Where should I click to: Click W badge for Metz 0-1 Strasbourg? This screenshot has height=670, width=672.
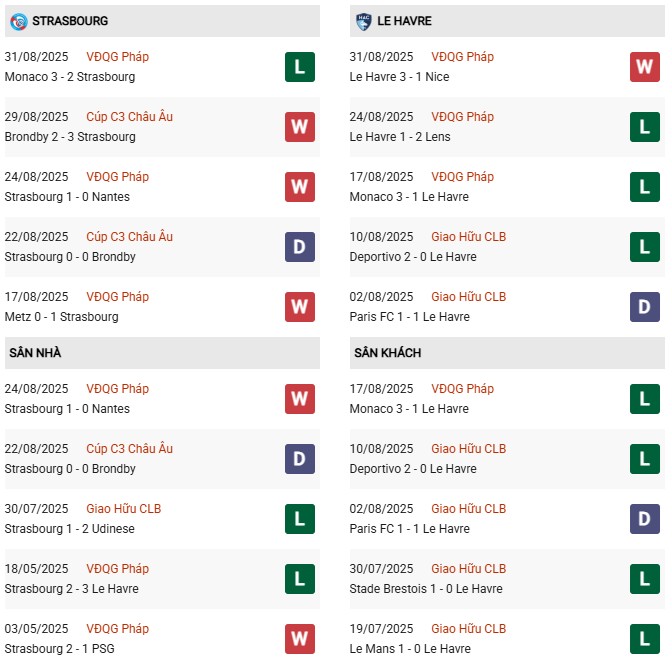pyautogui.click(x=300, y=307)
